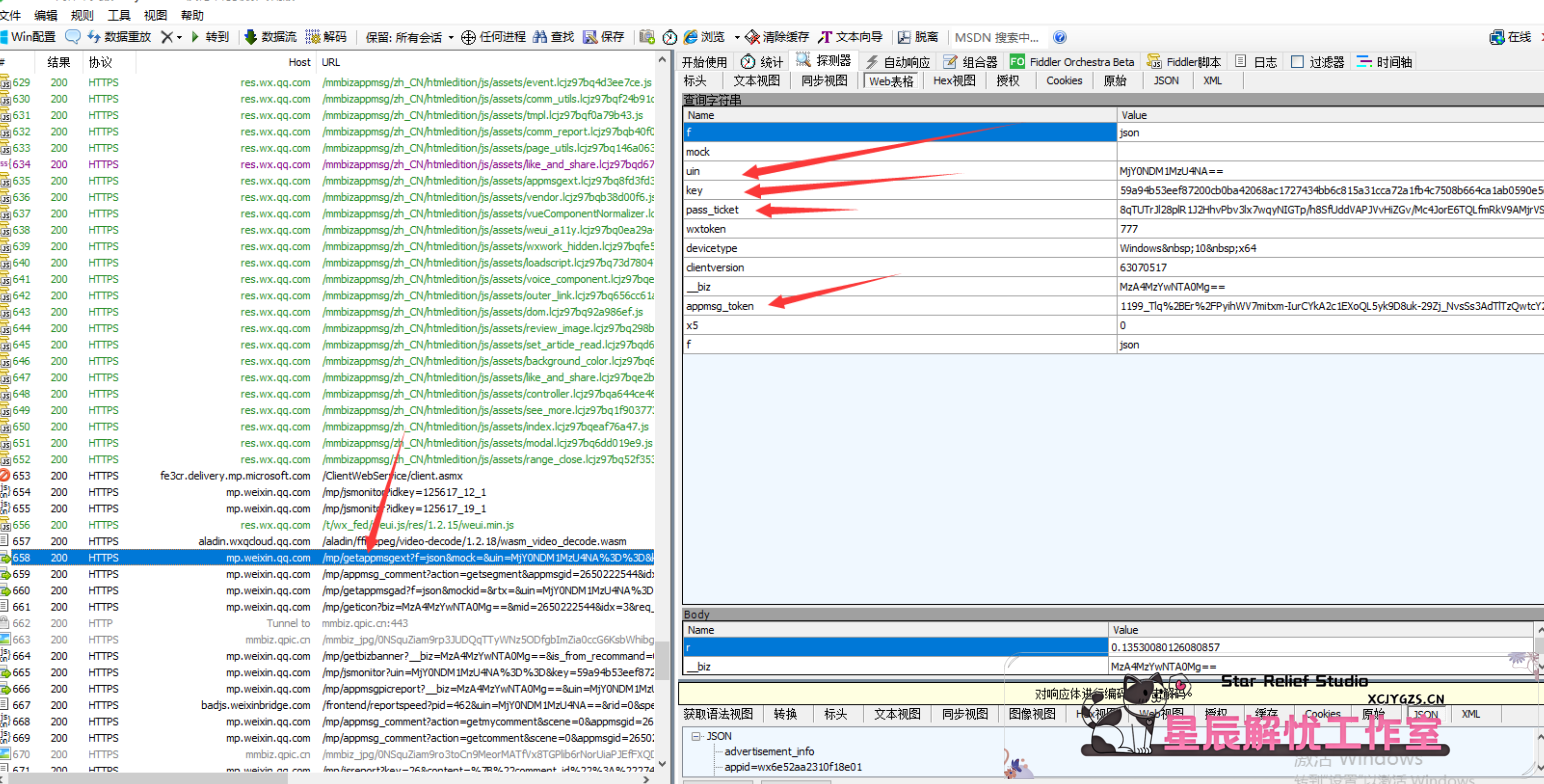This screenshot has height=784, width=1544.
Task: Select session 658 getappmsgext row
Action: [x=328, y=558]
